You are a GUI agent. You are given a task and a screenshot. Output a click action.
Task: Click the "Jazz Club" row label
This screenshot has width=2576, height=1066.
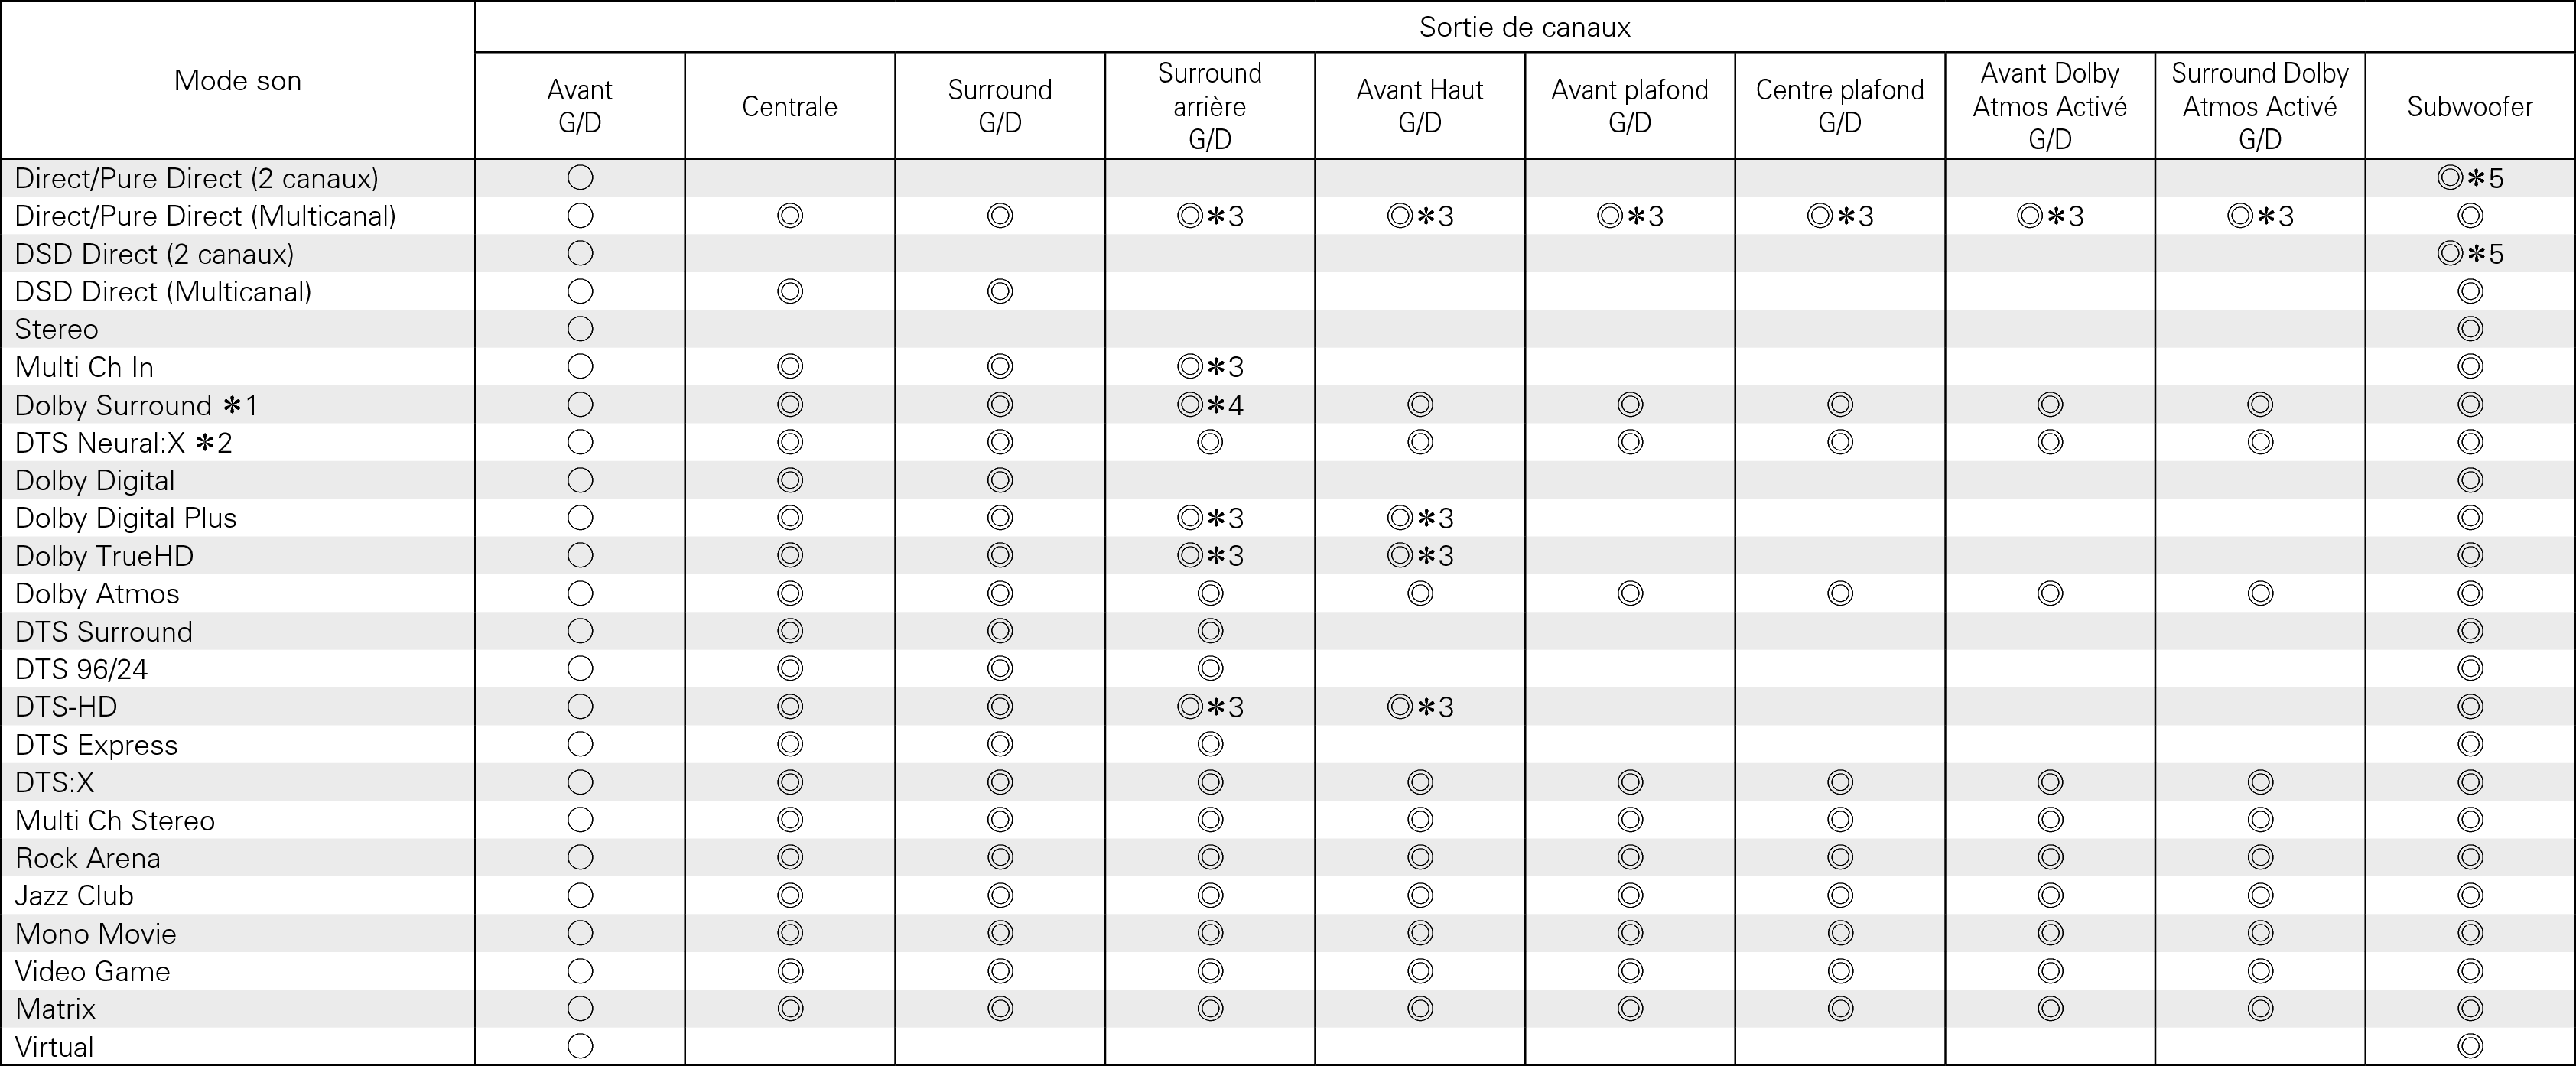pyautogui.click(x=74, y=896)
